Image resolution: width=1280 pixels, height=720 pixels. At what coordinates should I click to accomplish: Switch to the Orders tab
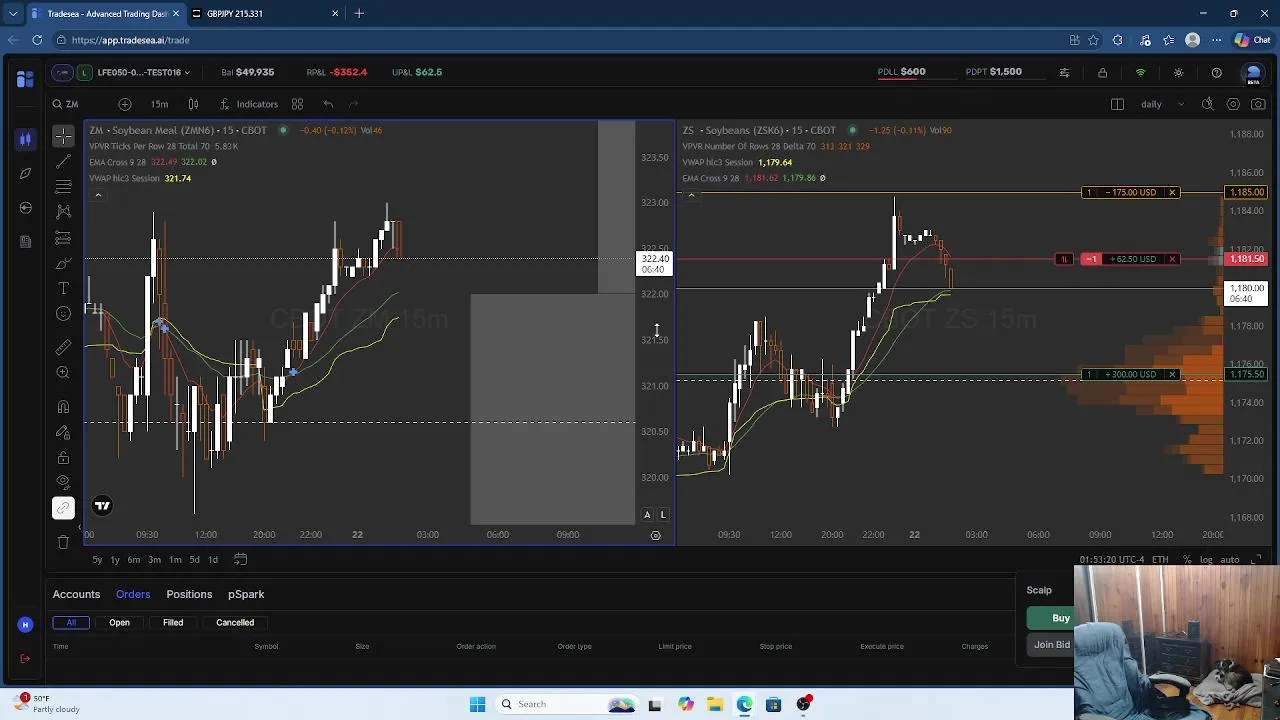coord(133,594)
